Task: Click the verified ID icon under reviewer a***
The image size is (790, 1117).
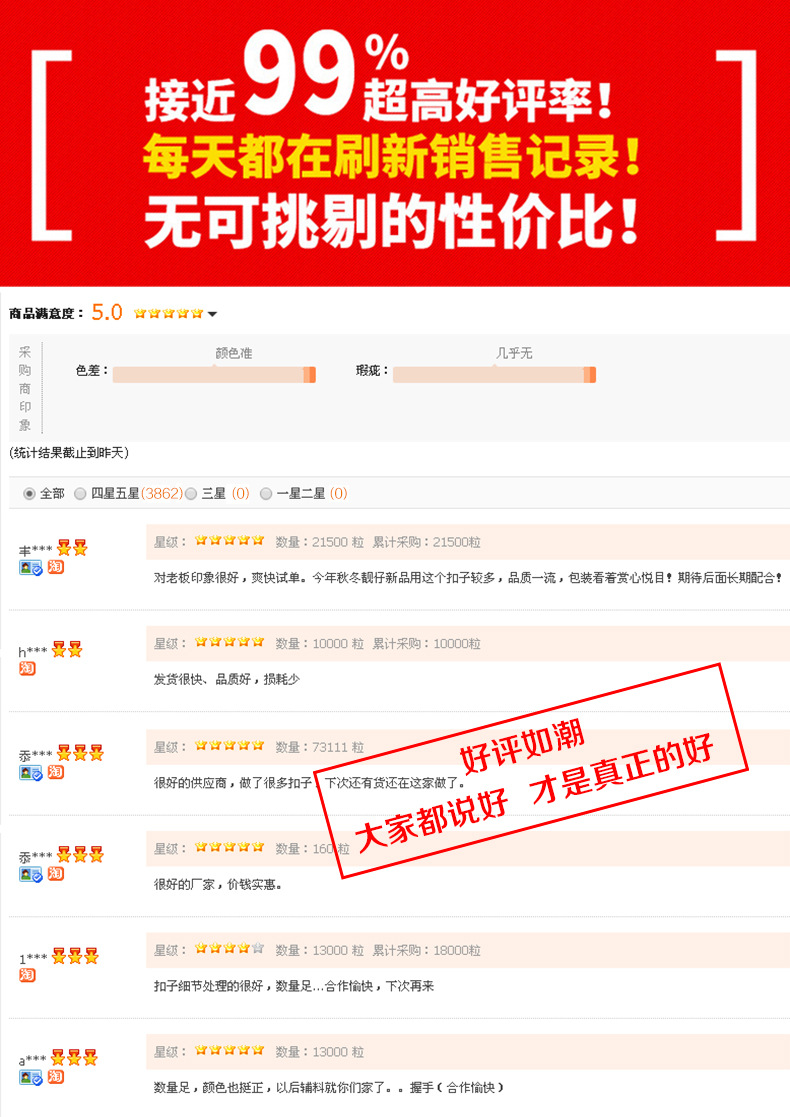Action: [31, 1078]
